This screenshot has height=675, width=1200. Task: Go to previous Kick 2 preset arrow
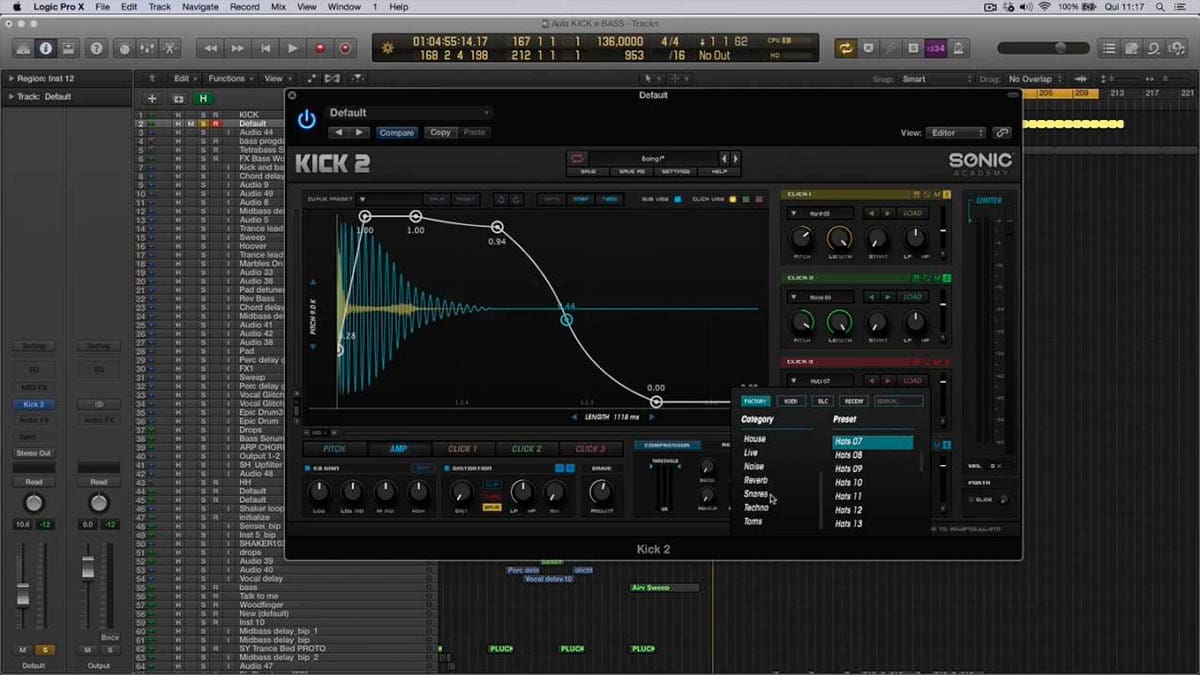725,158
